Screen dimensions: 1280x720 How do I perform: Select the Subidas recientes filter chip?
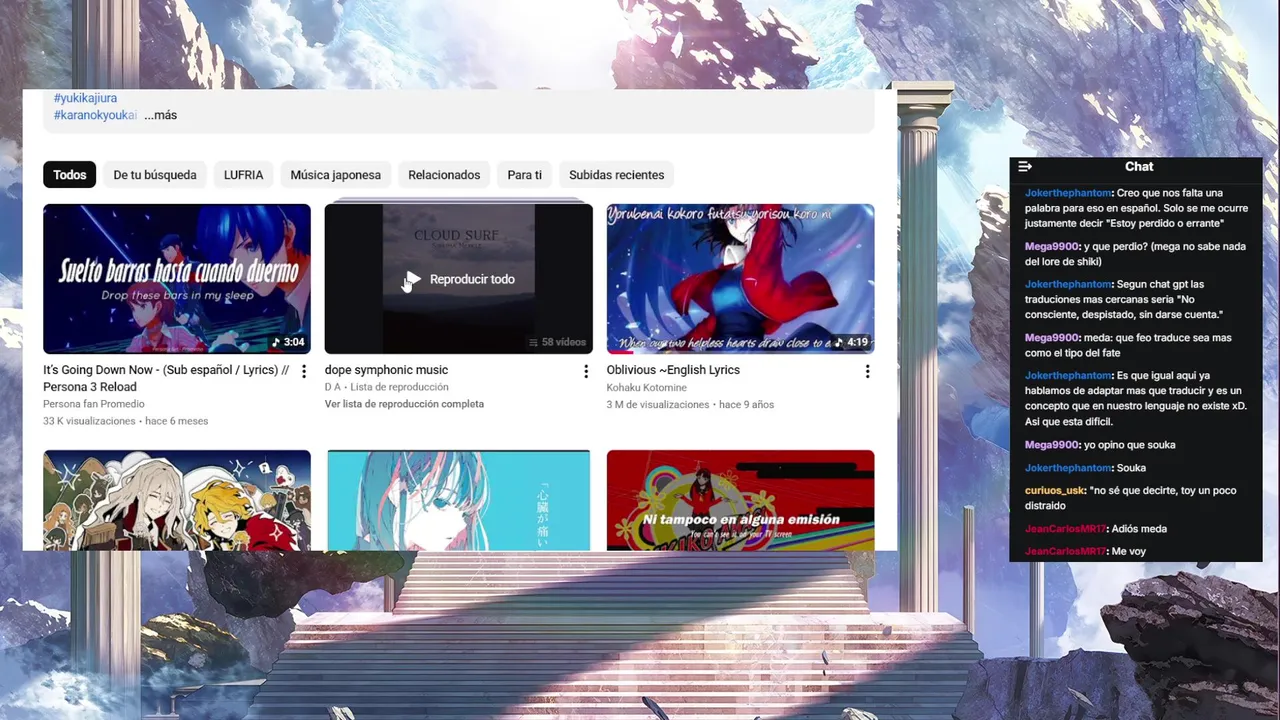tap(617, 175)
